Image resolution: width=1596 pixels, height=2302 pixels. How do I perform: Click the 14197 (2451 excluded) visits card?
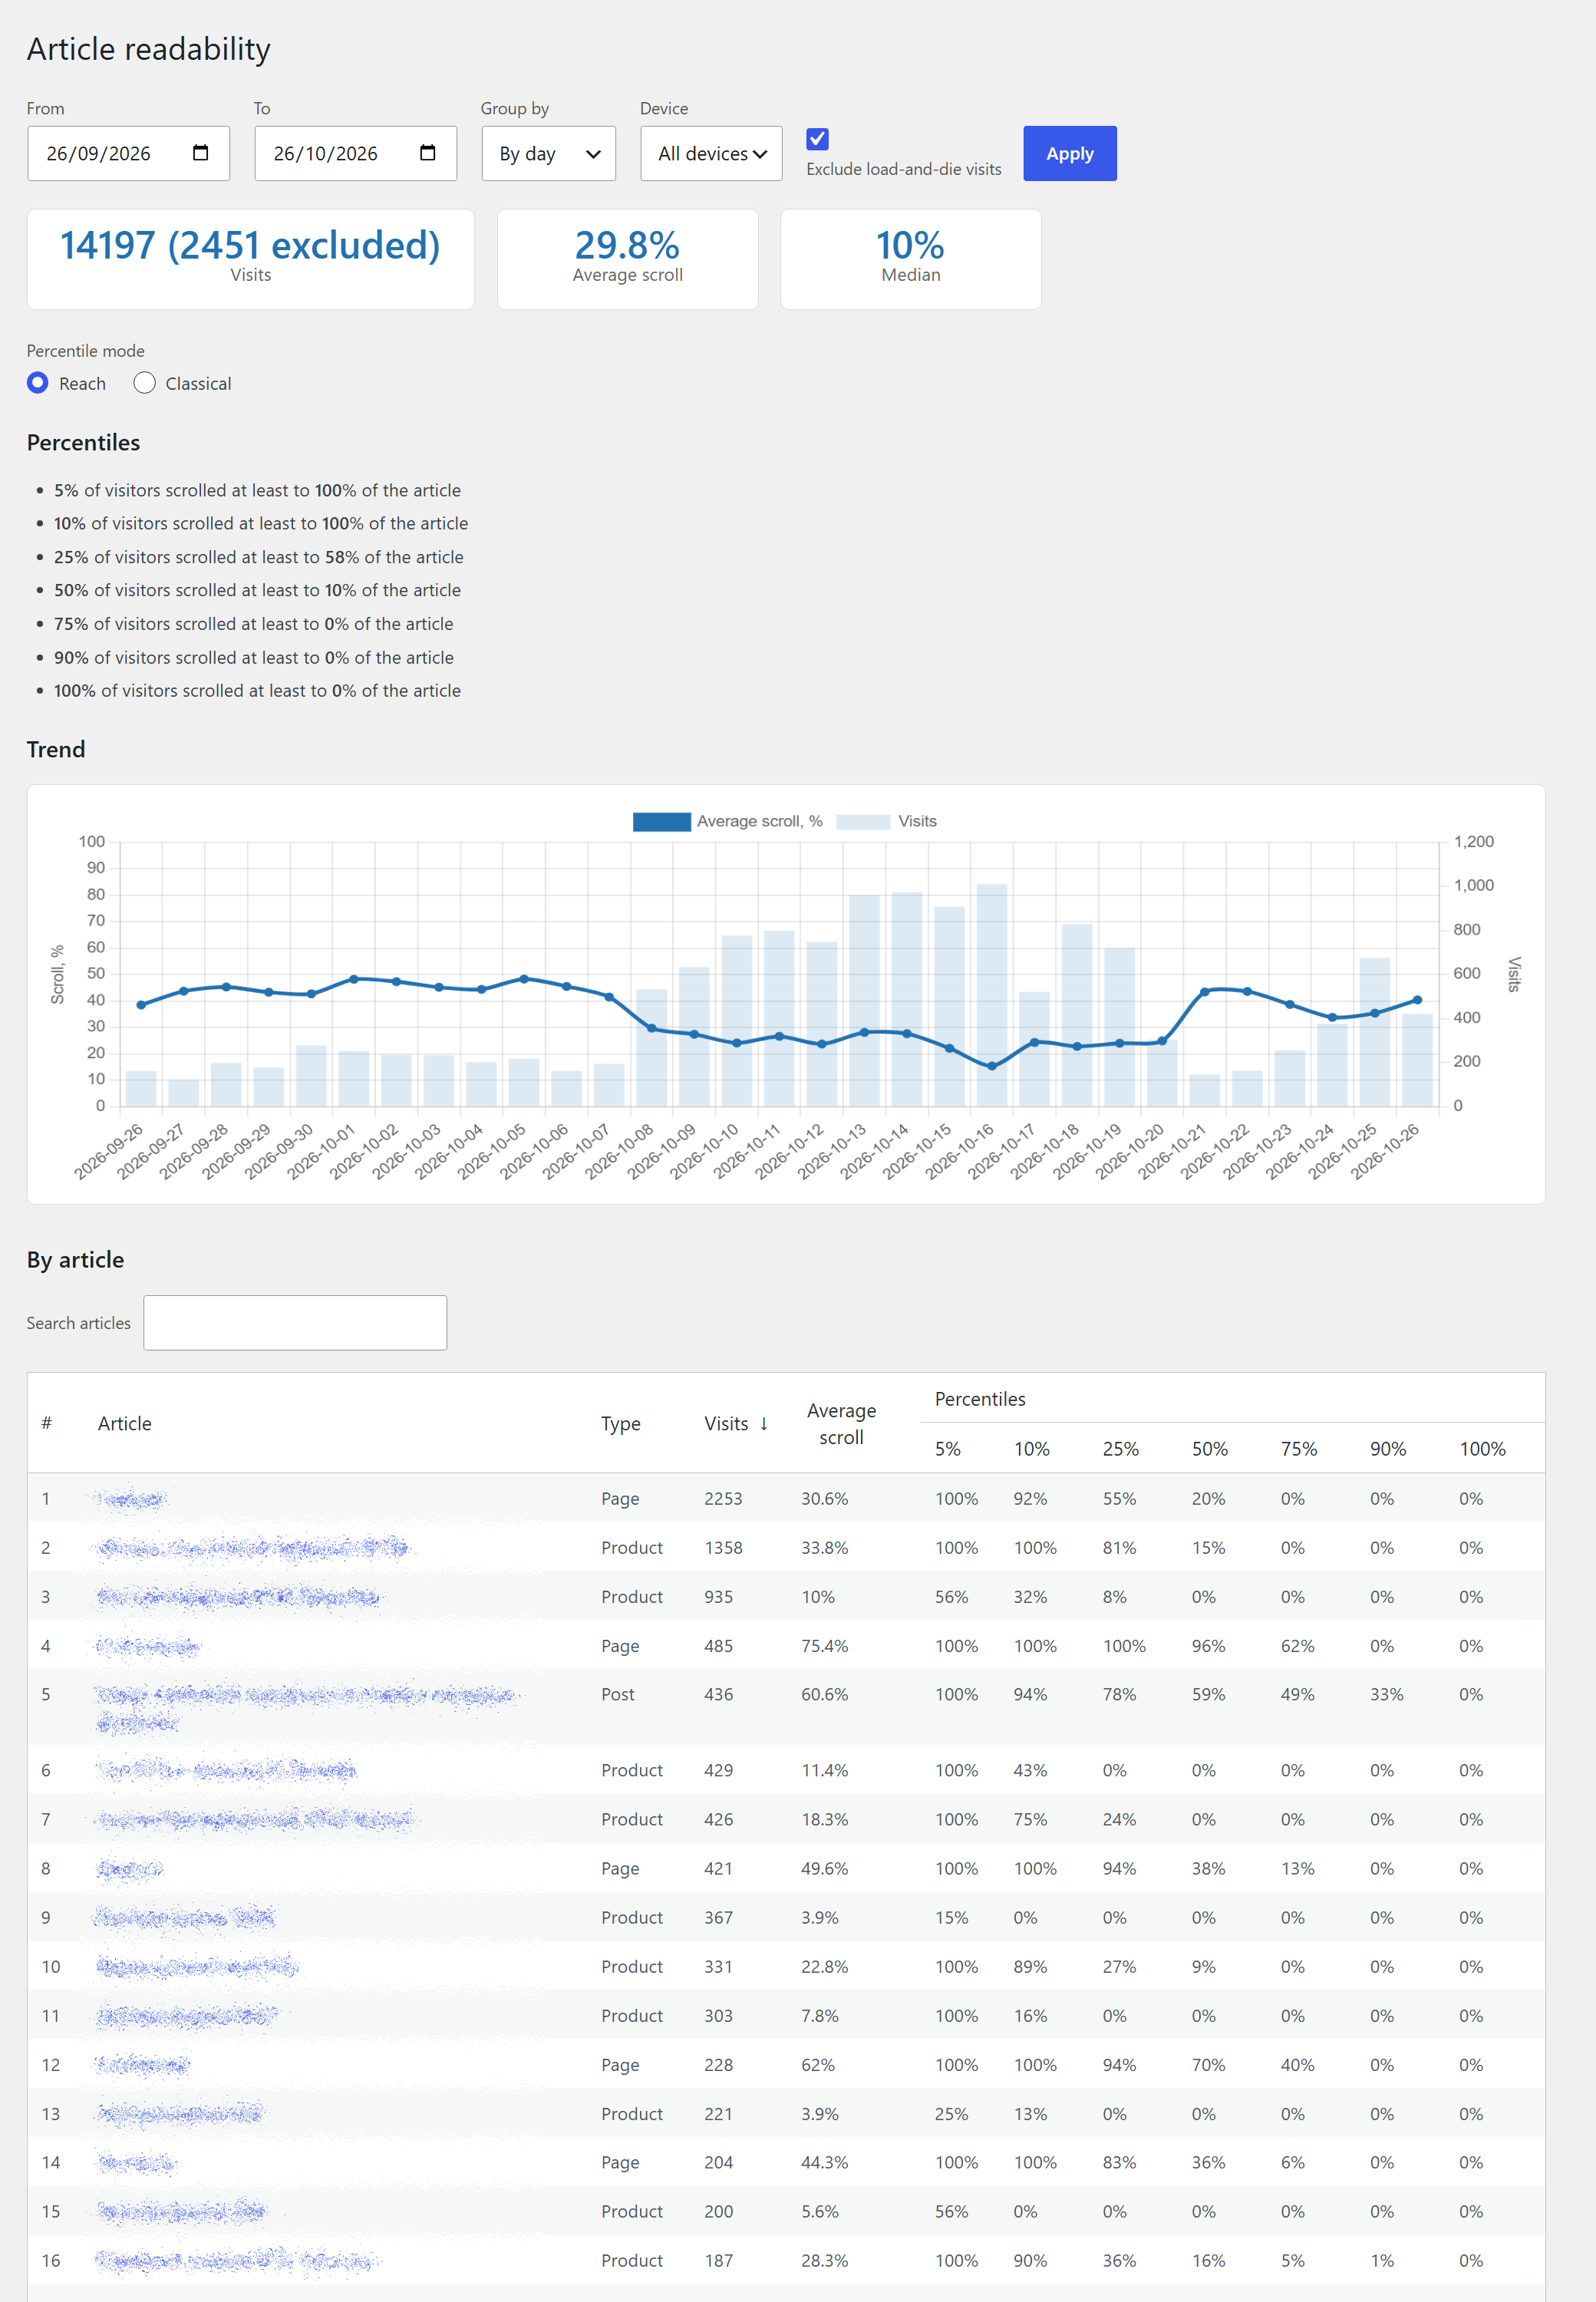tap(250, 259)
